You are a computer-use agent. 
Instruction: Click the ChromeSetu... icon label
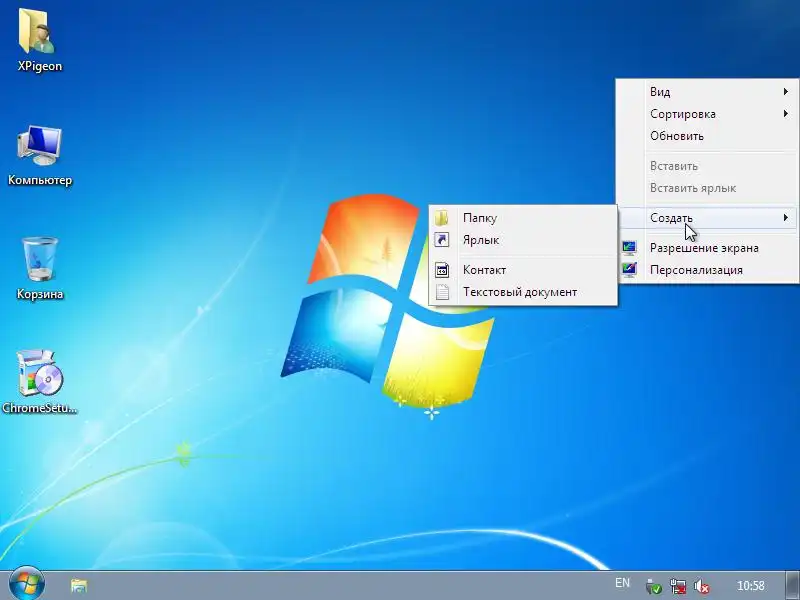40,408
